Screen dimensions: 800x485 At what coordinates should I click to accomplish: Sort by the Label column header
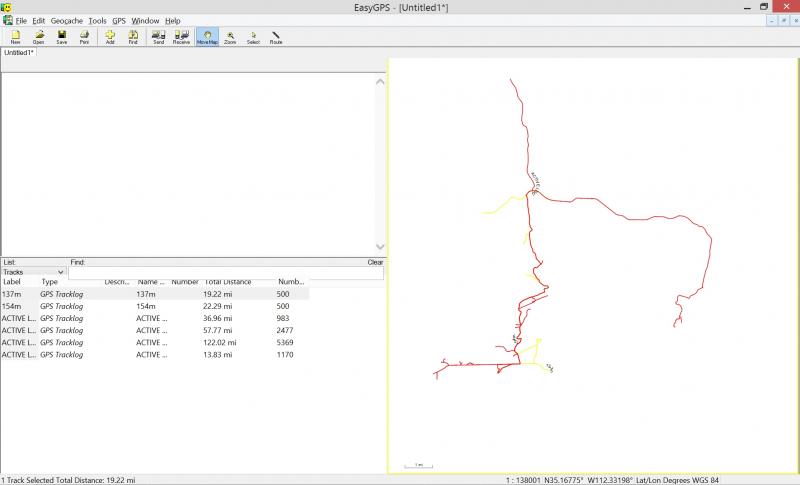[12, 282]
